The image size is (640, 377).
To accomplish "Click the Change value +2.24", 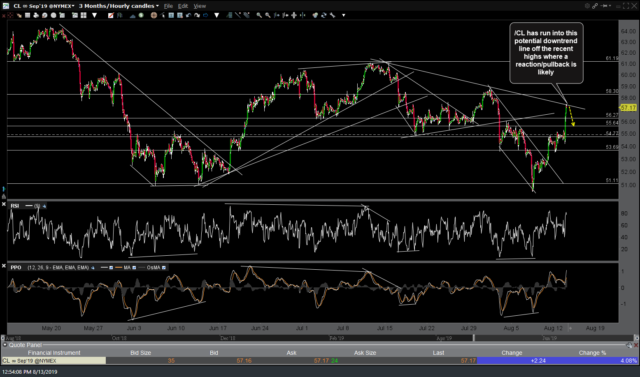I will click(538, 361).
